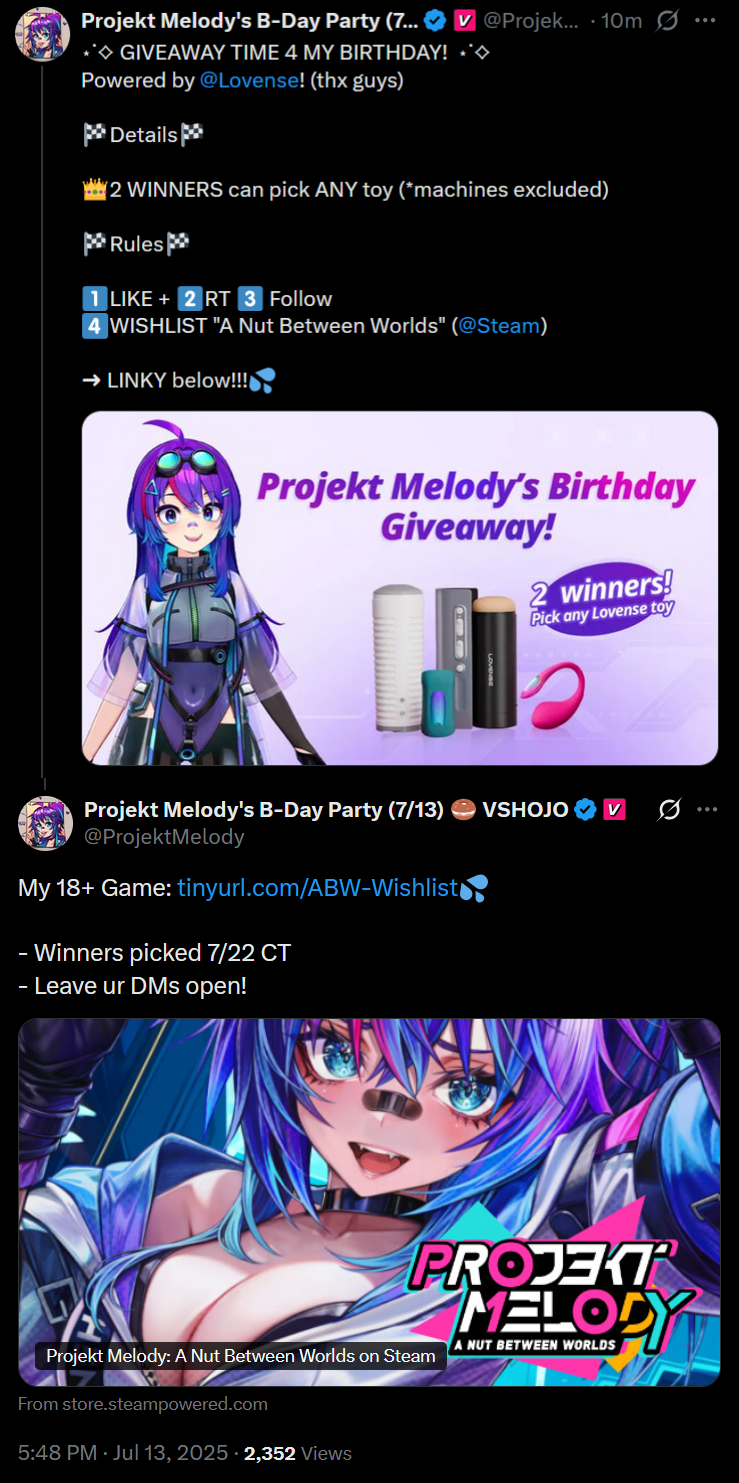Click the 'From store.steampowered.com' source text

click(x=143, y=1404)
